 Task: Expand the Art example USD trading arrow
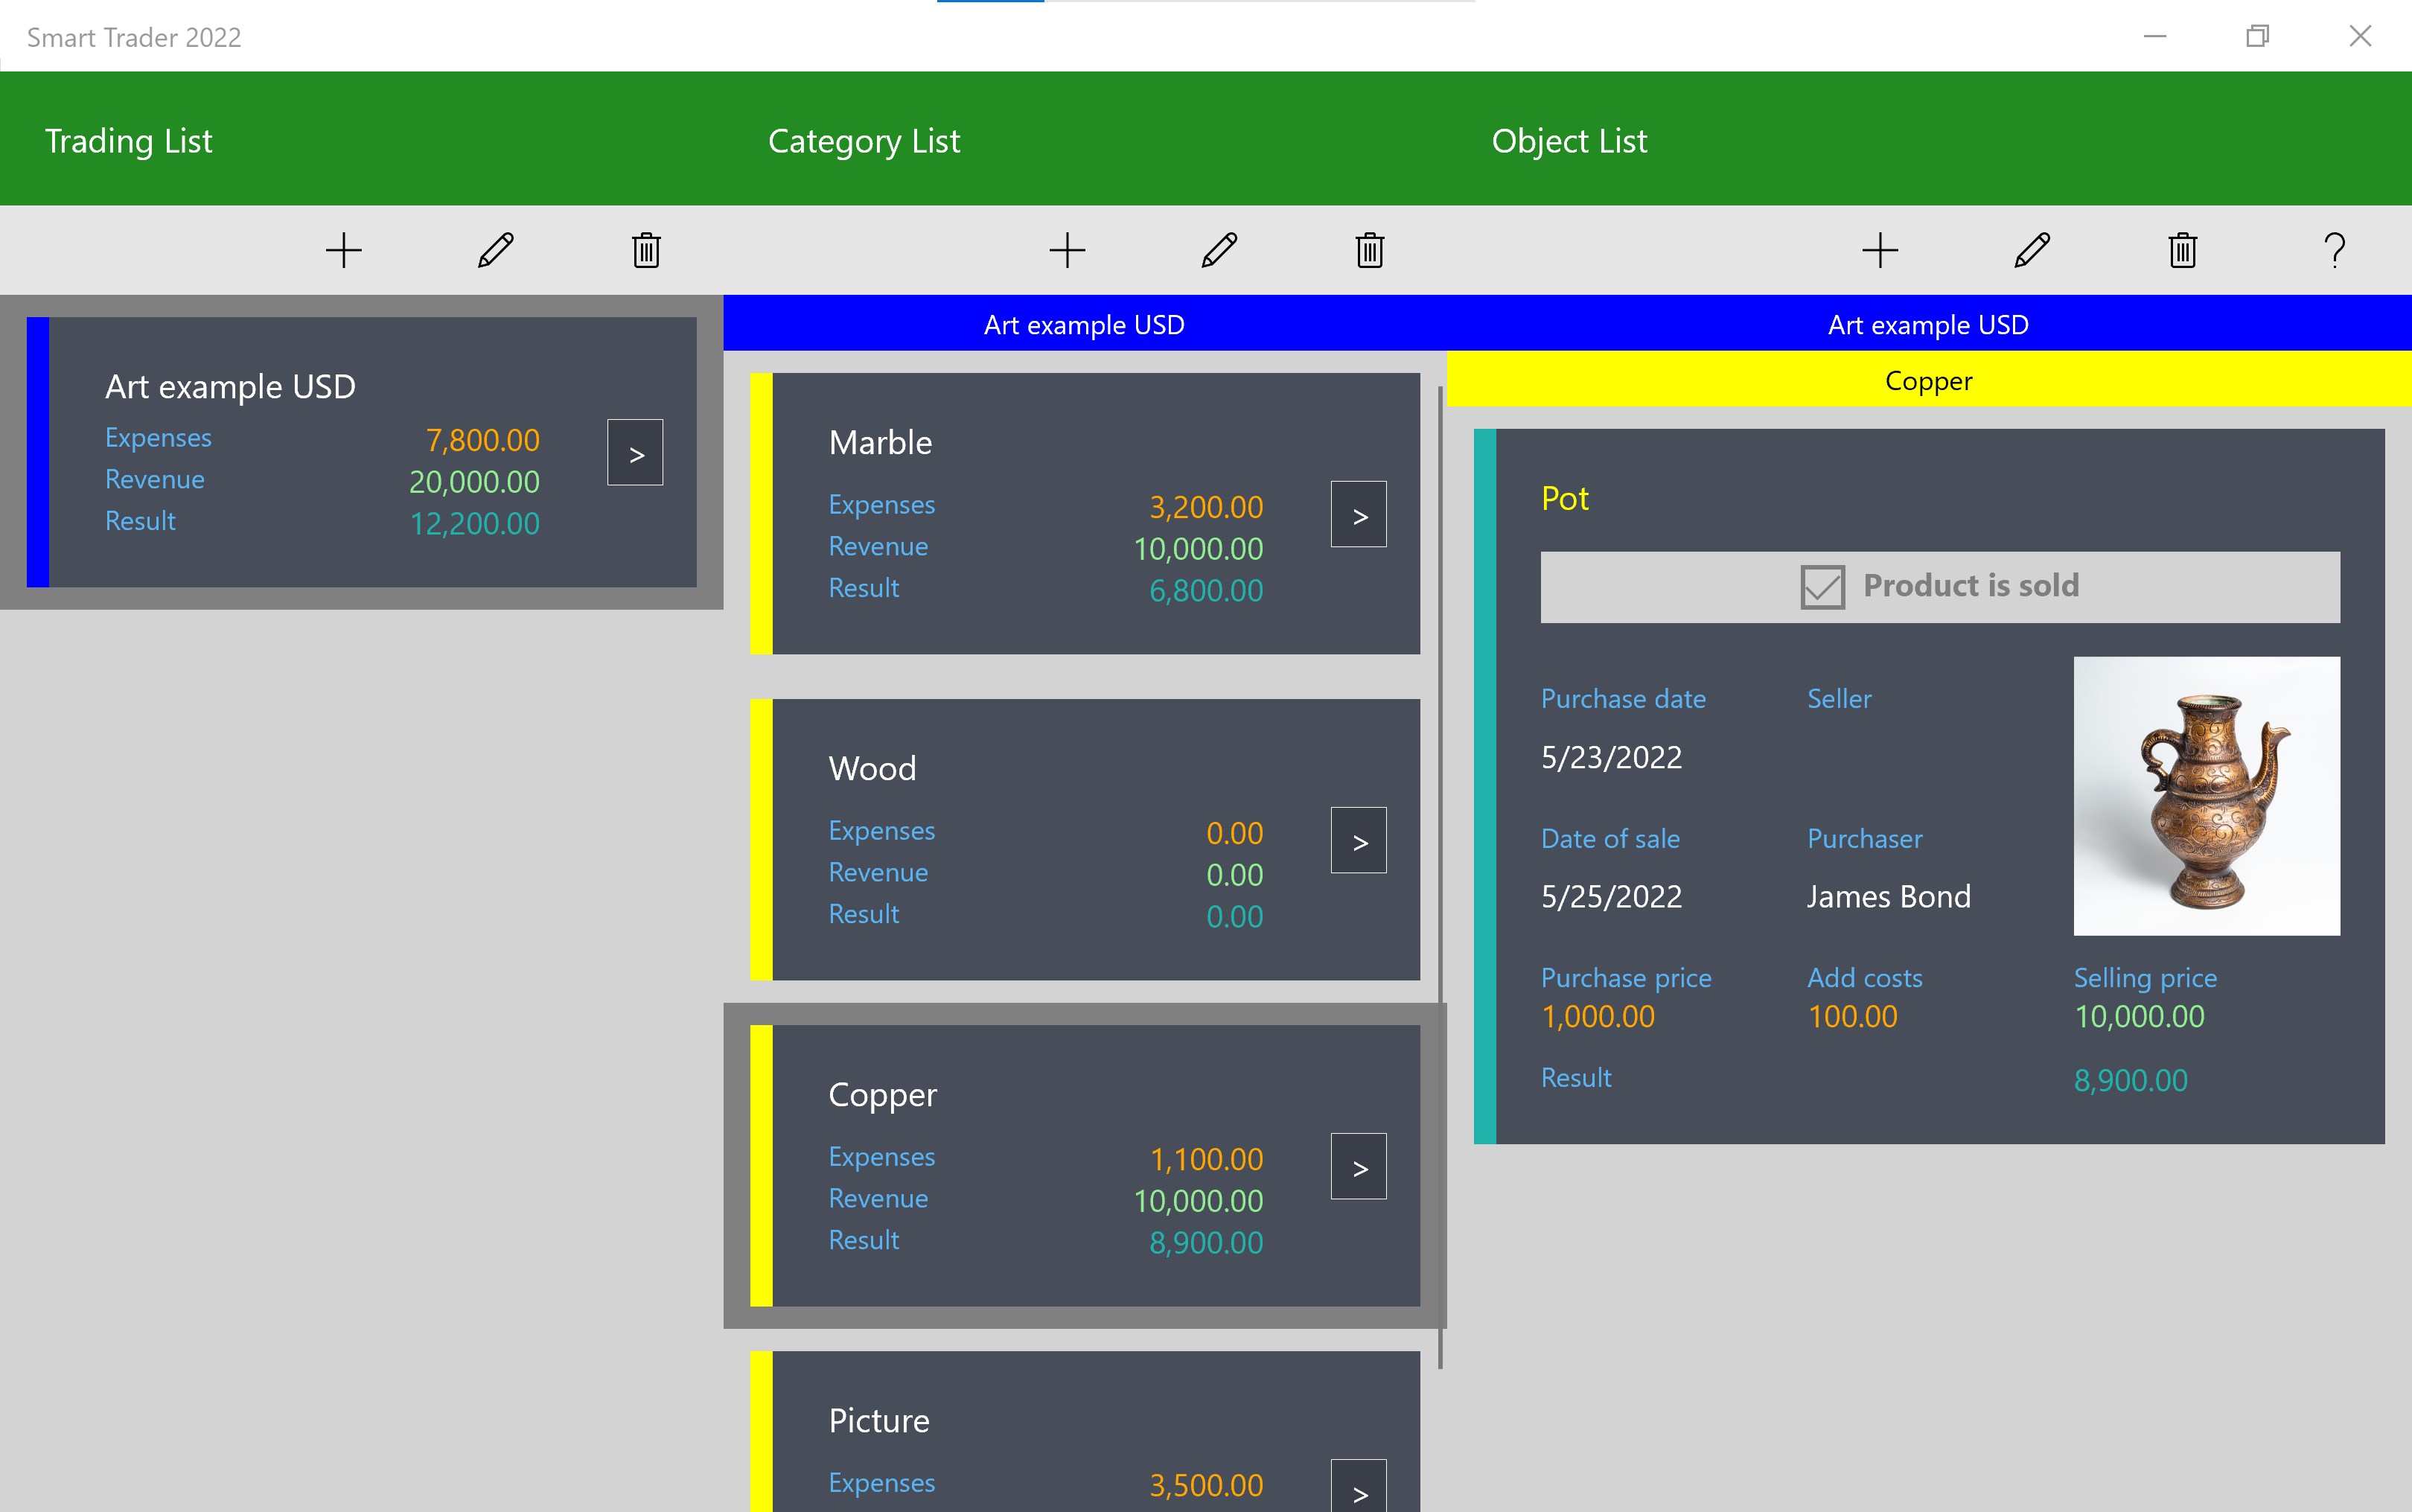pyautogui.click(x=635, y=453)
